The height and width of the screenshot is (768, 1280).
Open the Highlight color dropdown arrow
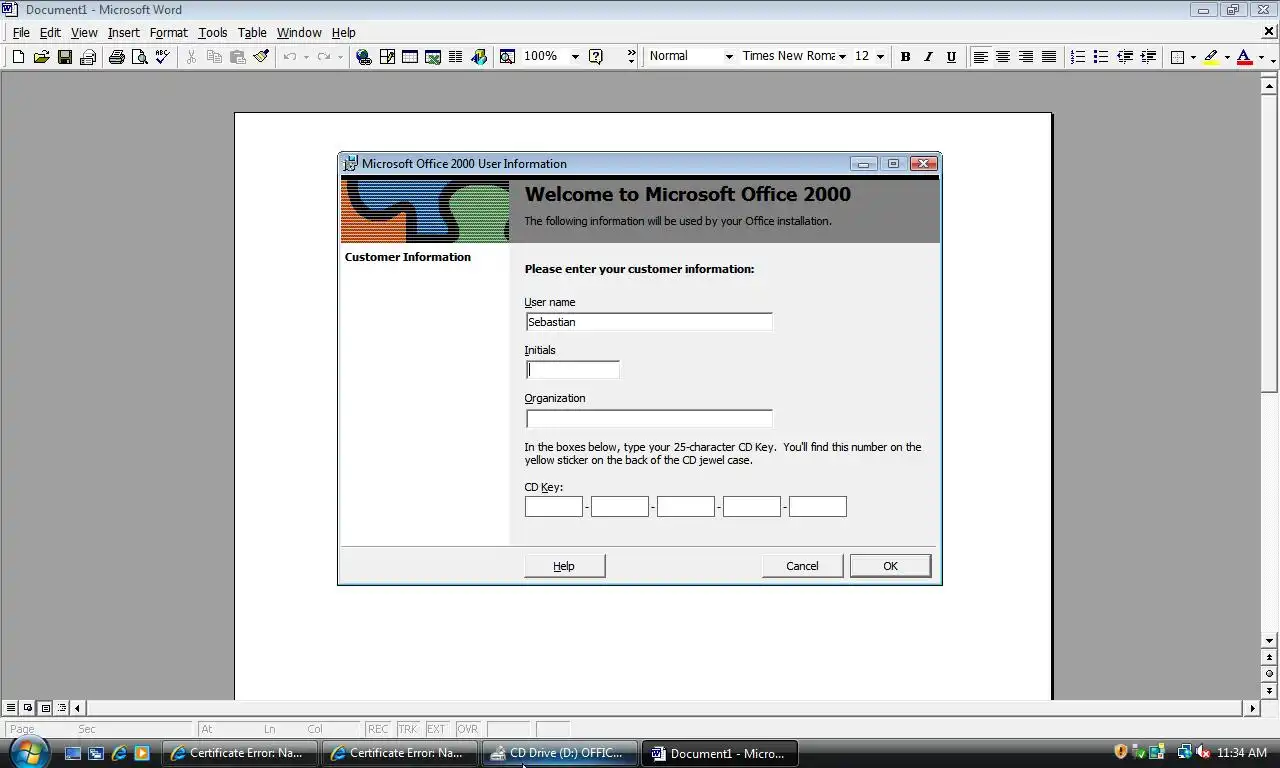coord(1227,57)
